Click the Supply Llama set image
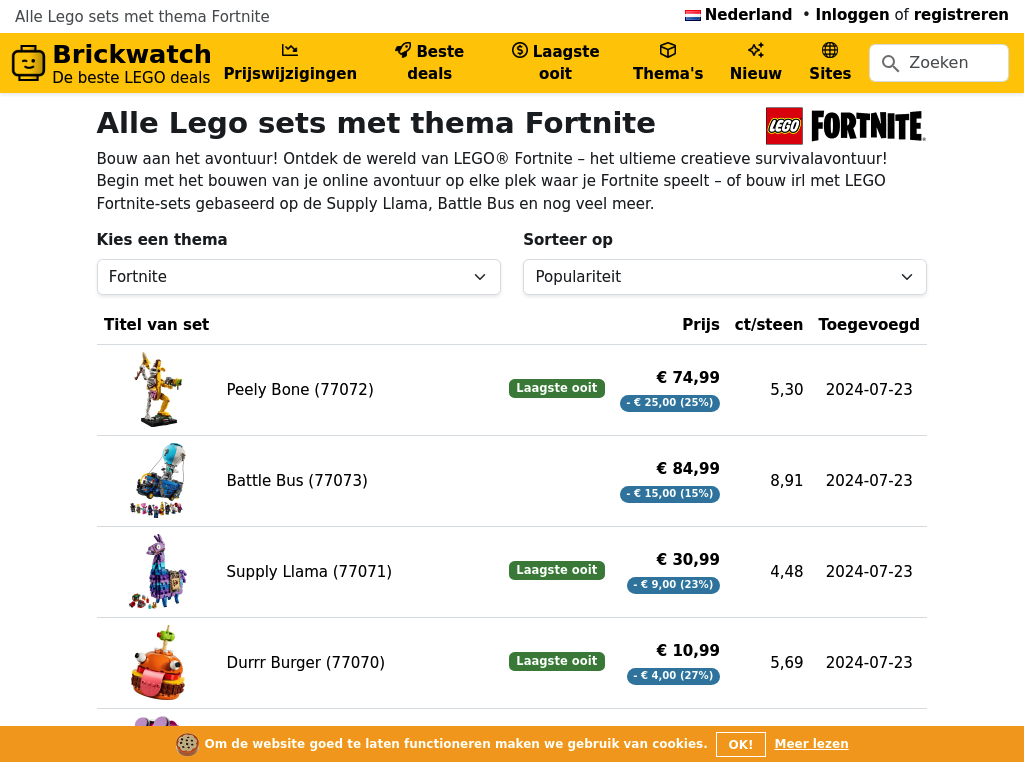Image resolution: width=1024 pixels, height=762 pixels. click(x=158, y=572)
